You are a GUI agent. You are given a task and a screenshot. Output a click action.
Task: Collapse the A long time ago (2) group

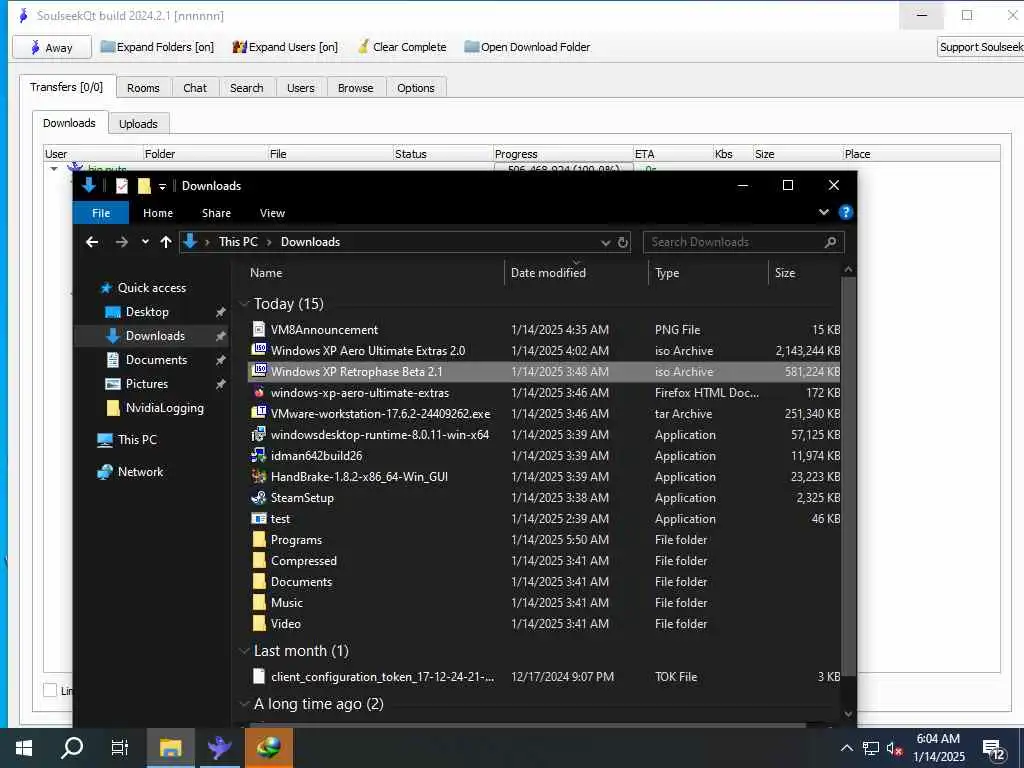pos(245,703)
